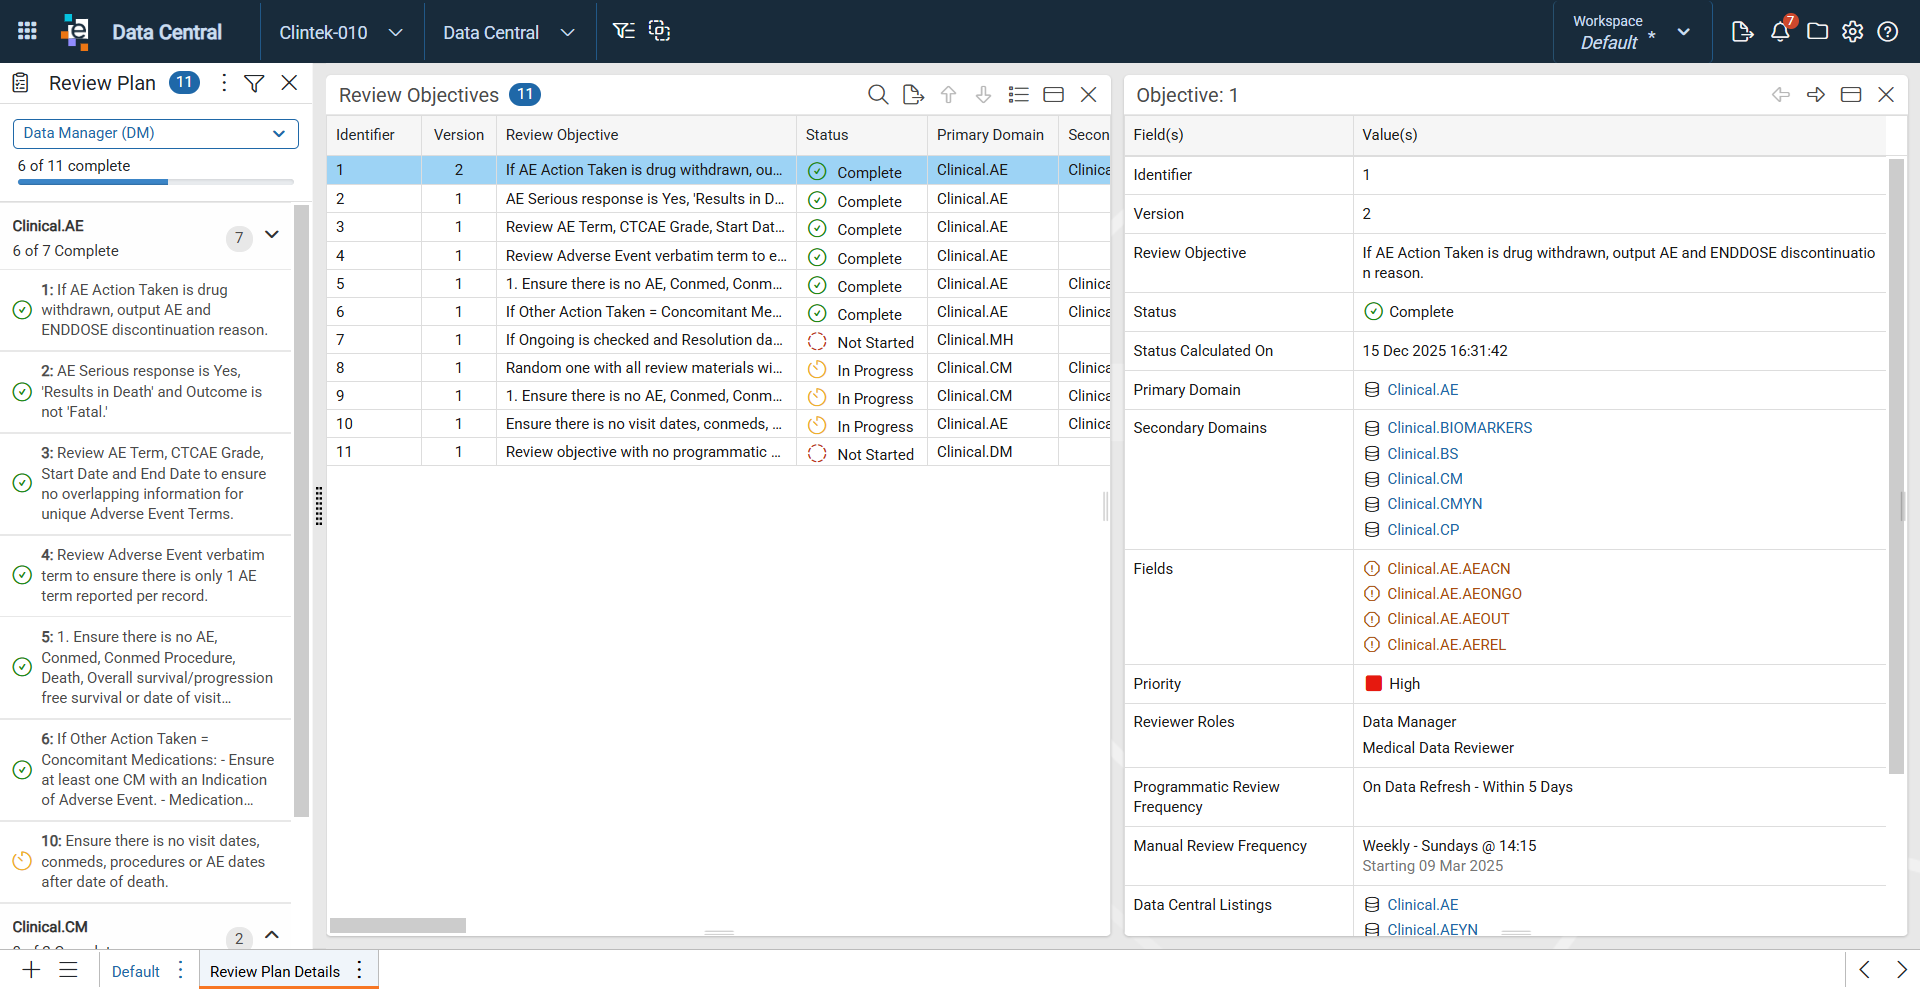
Task: Open the Clinical.AE.AEACN field link
Action: point(1448,569)
